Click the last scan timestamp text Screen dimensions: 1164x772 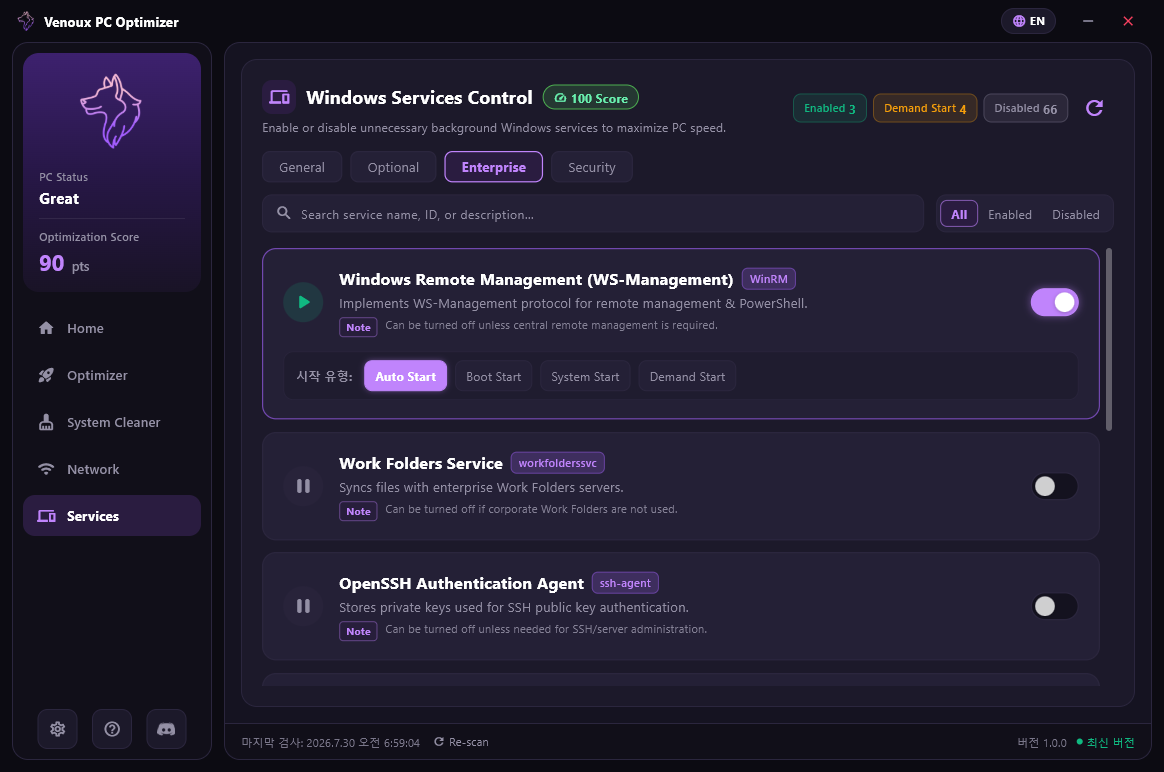[330, 743]
